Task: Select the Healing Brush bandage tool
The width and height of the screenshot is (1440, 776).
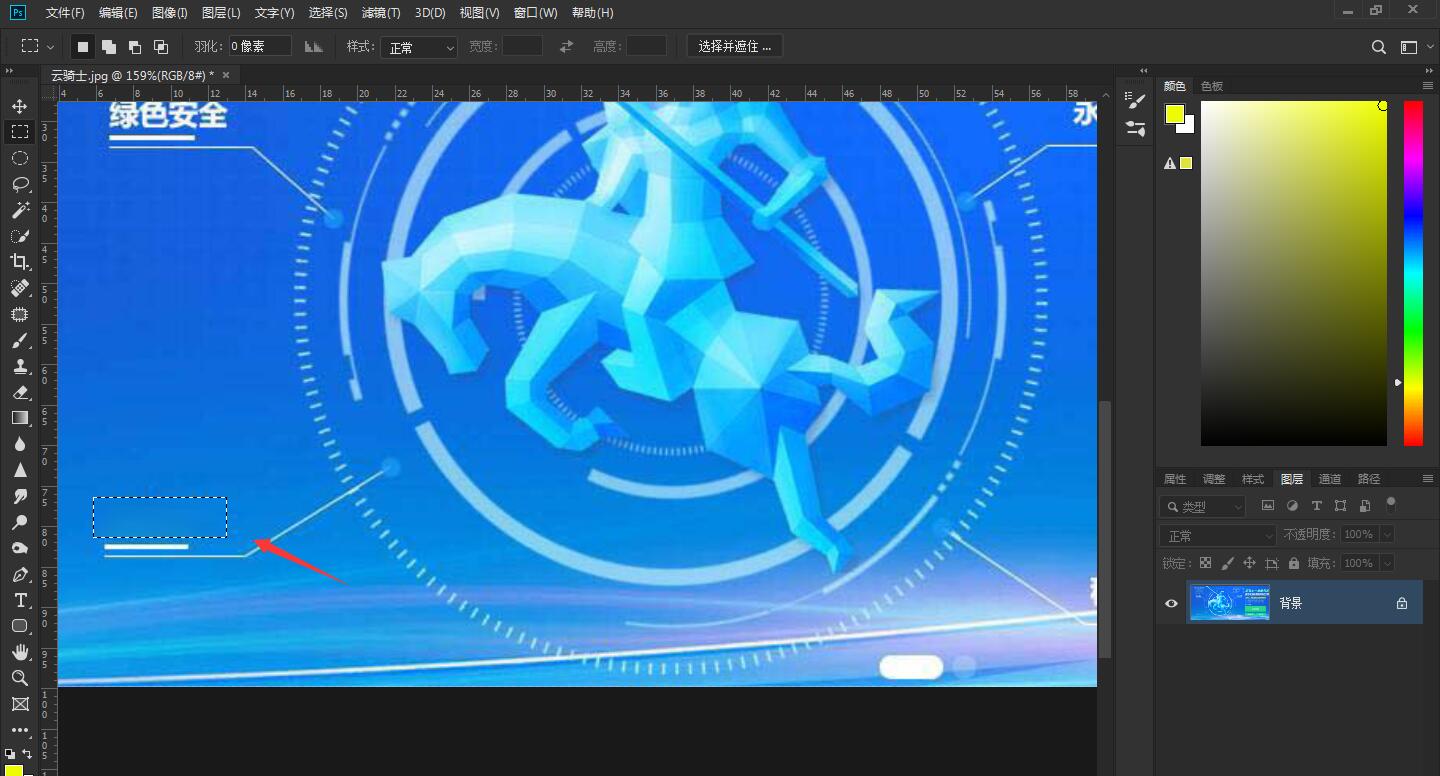Action: [x=20, y=288]
